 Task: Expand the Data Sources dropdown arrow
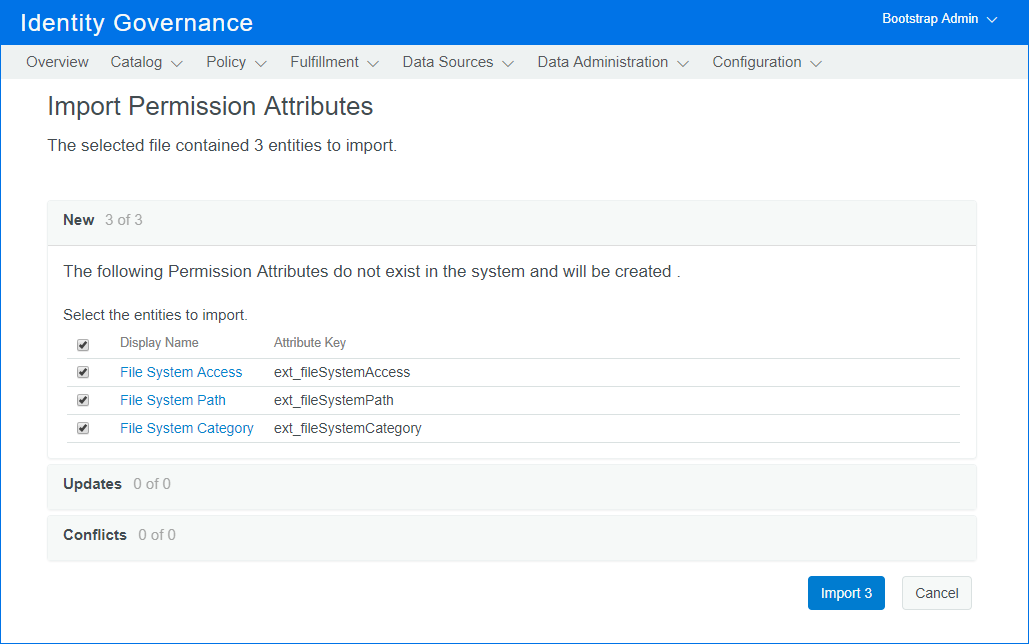coord(508,63)
